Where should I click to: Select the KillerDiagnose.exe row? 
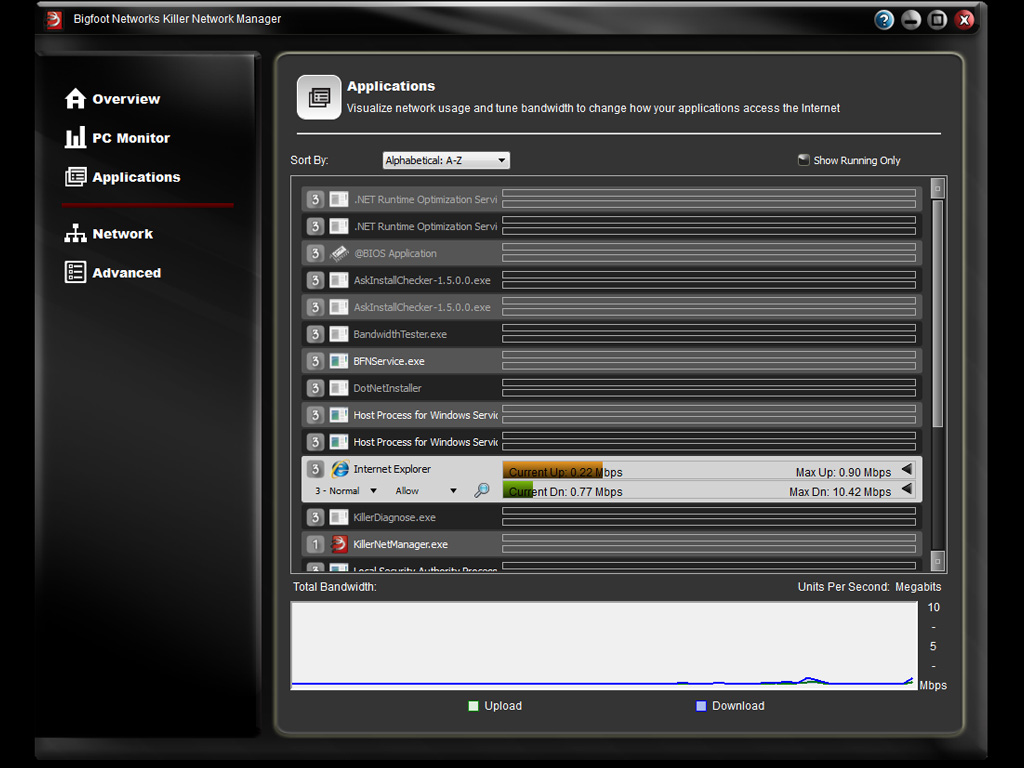point(612,517)
